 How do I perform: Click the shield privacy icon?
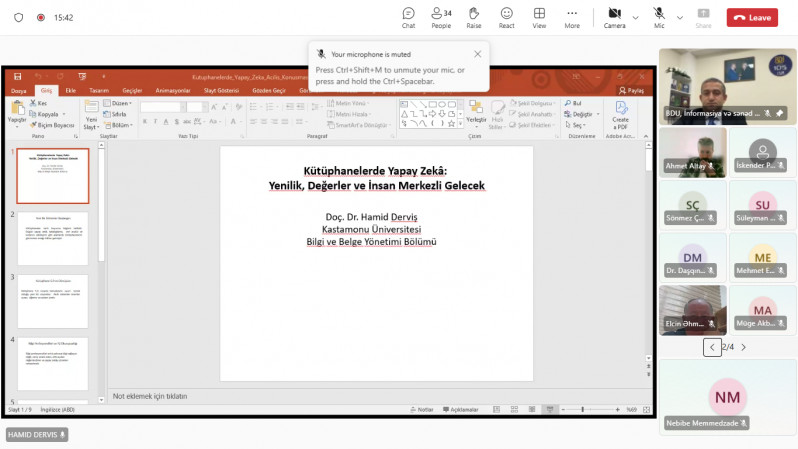(18, 18)
